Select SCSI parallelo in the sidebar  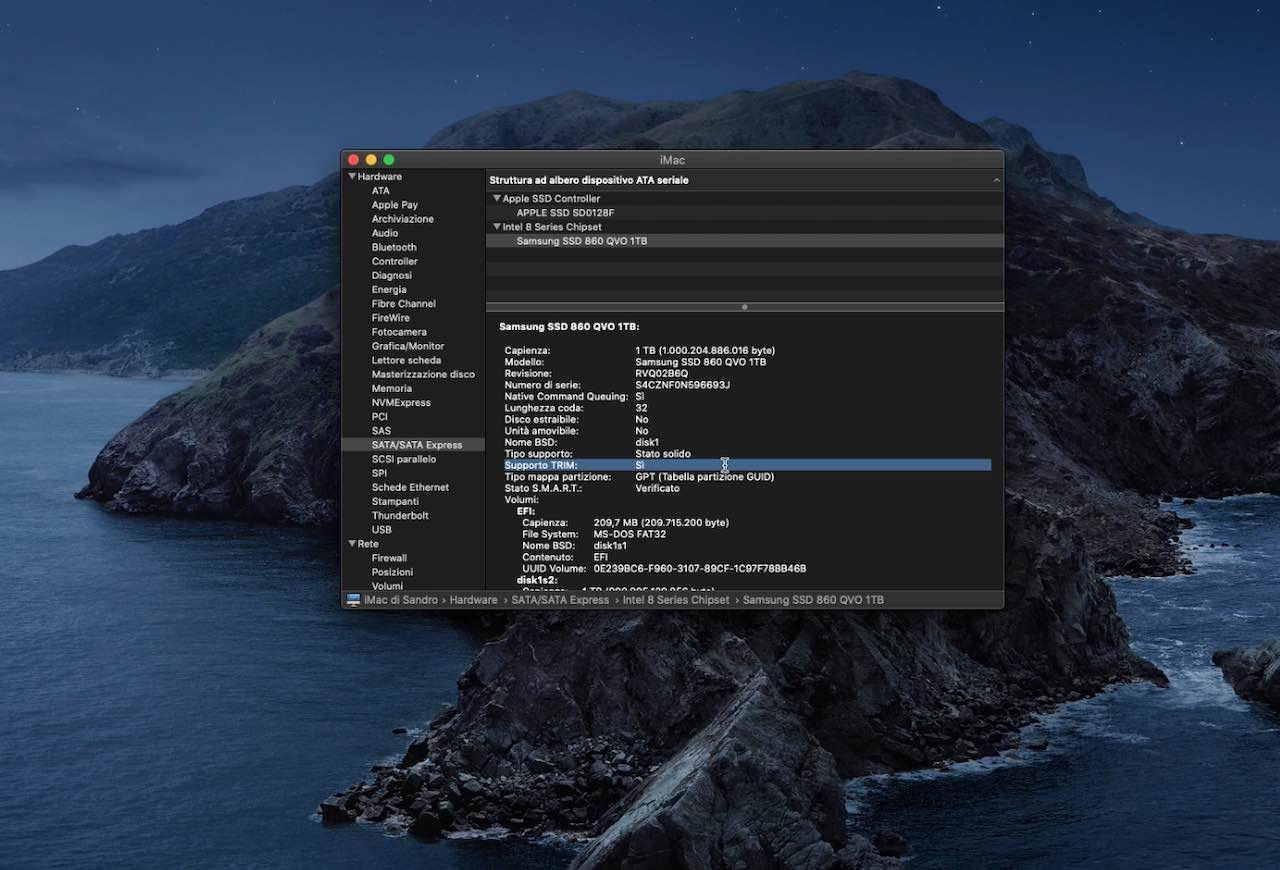pyautogui.click(x=404, y=459)
